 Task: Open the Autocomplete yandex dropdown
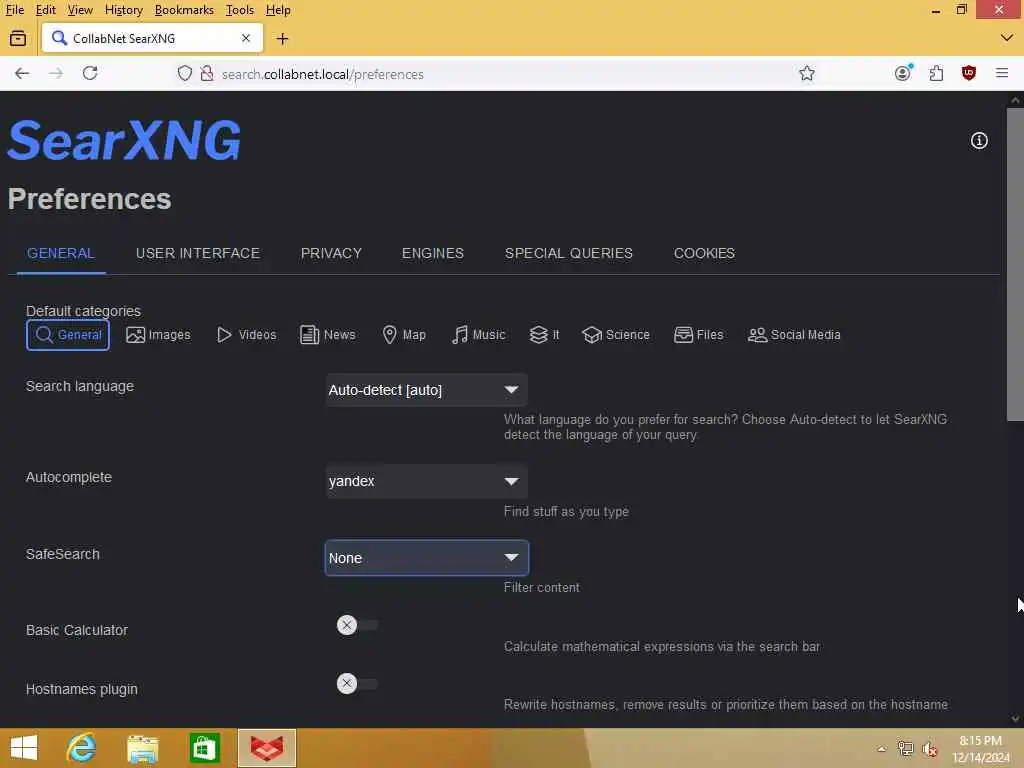click(x=426, y=481)
